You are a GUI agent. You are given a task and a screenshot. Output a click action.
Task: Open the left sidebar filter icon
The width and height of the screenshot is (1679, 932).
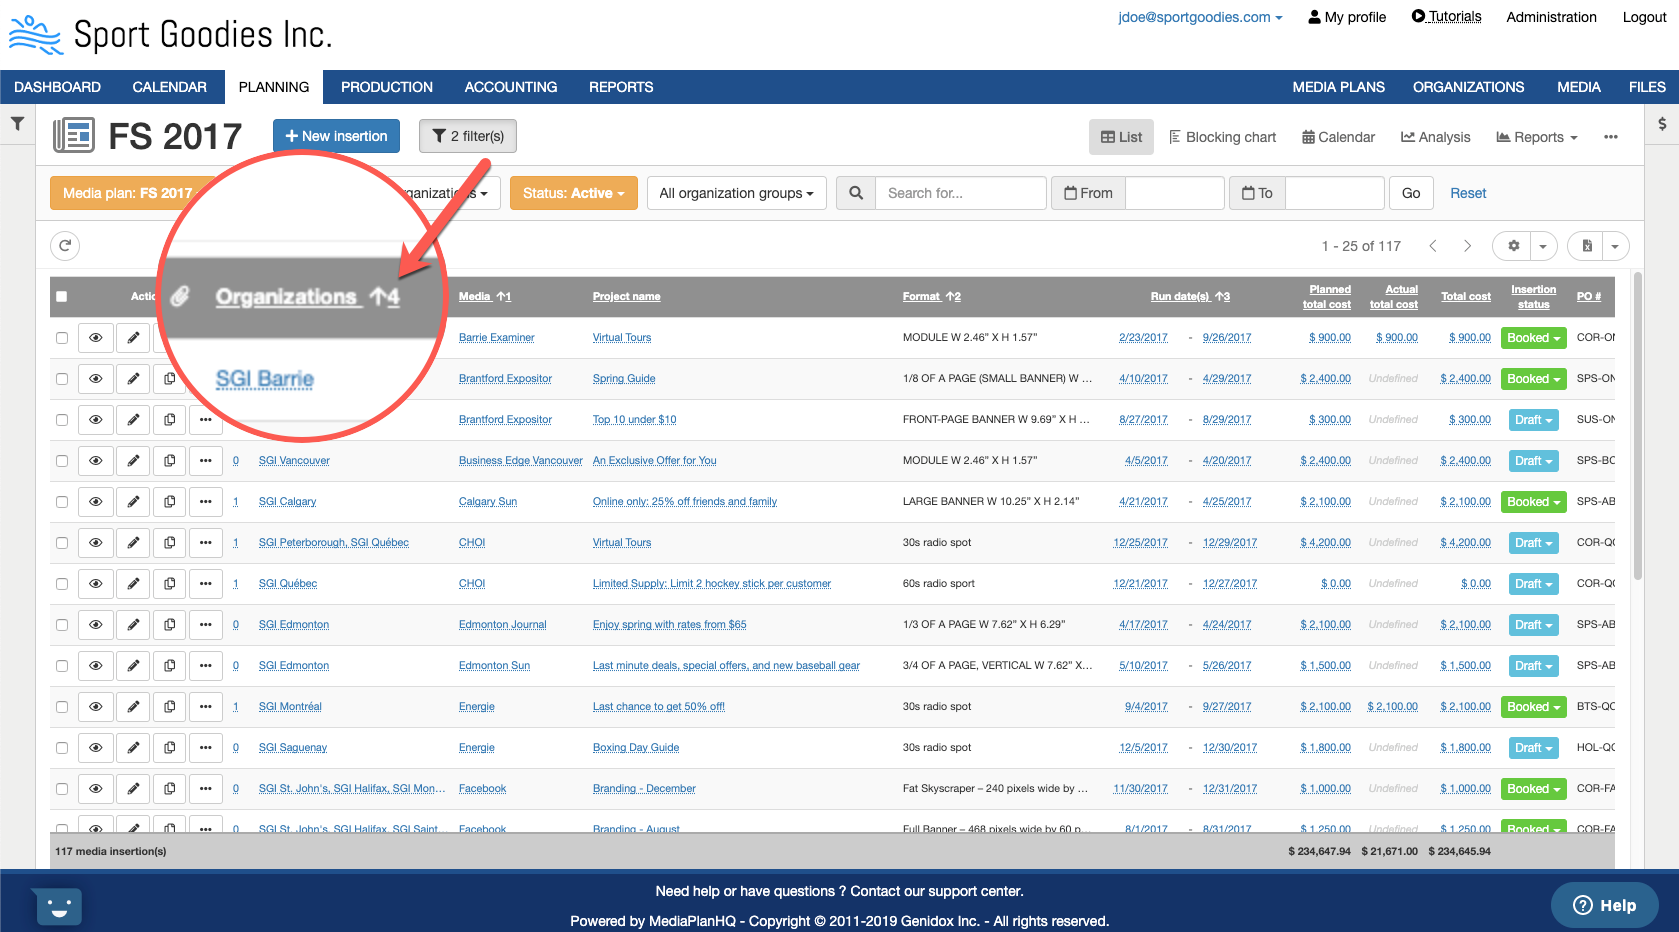point(17,124)
